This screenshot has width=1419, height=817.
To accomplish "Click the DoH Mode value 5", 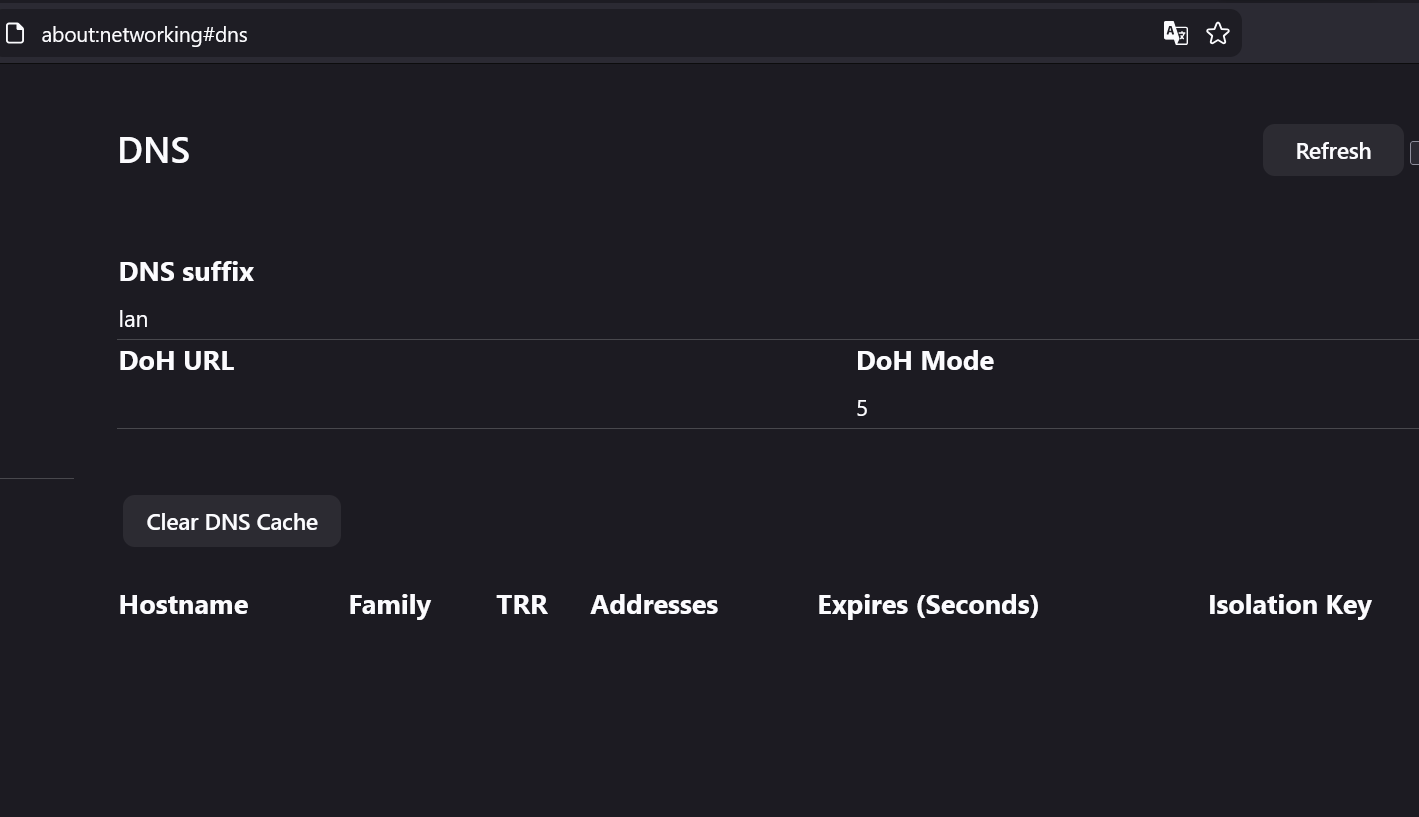I will tap(862, 408).
